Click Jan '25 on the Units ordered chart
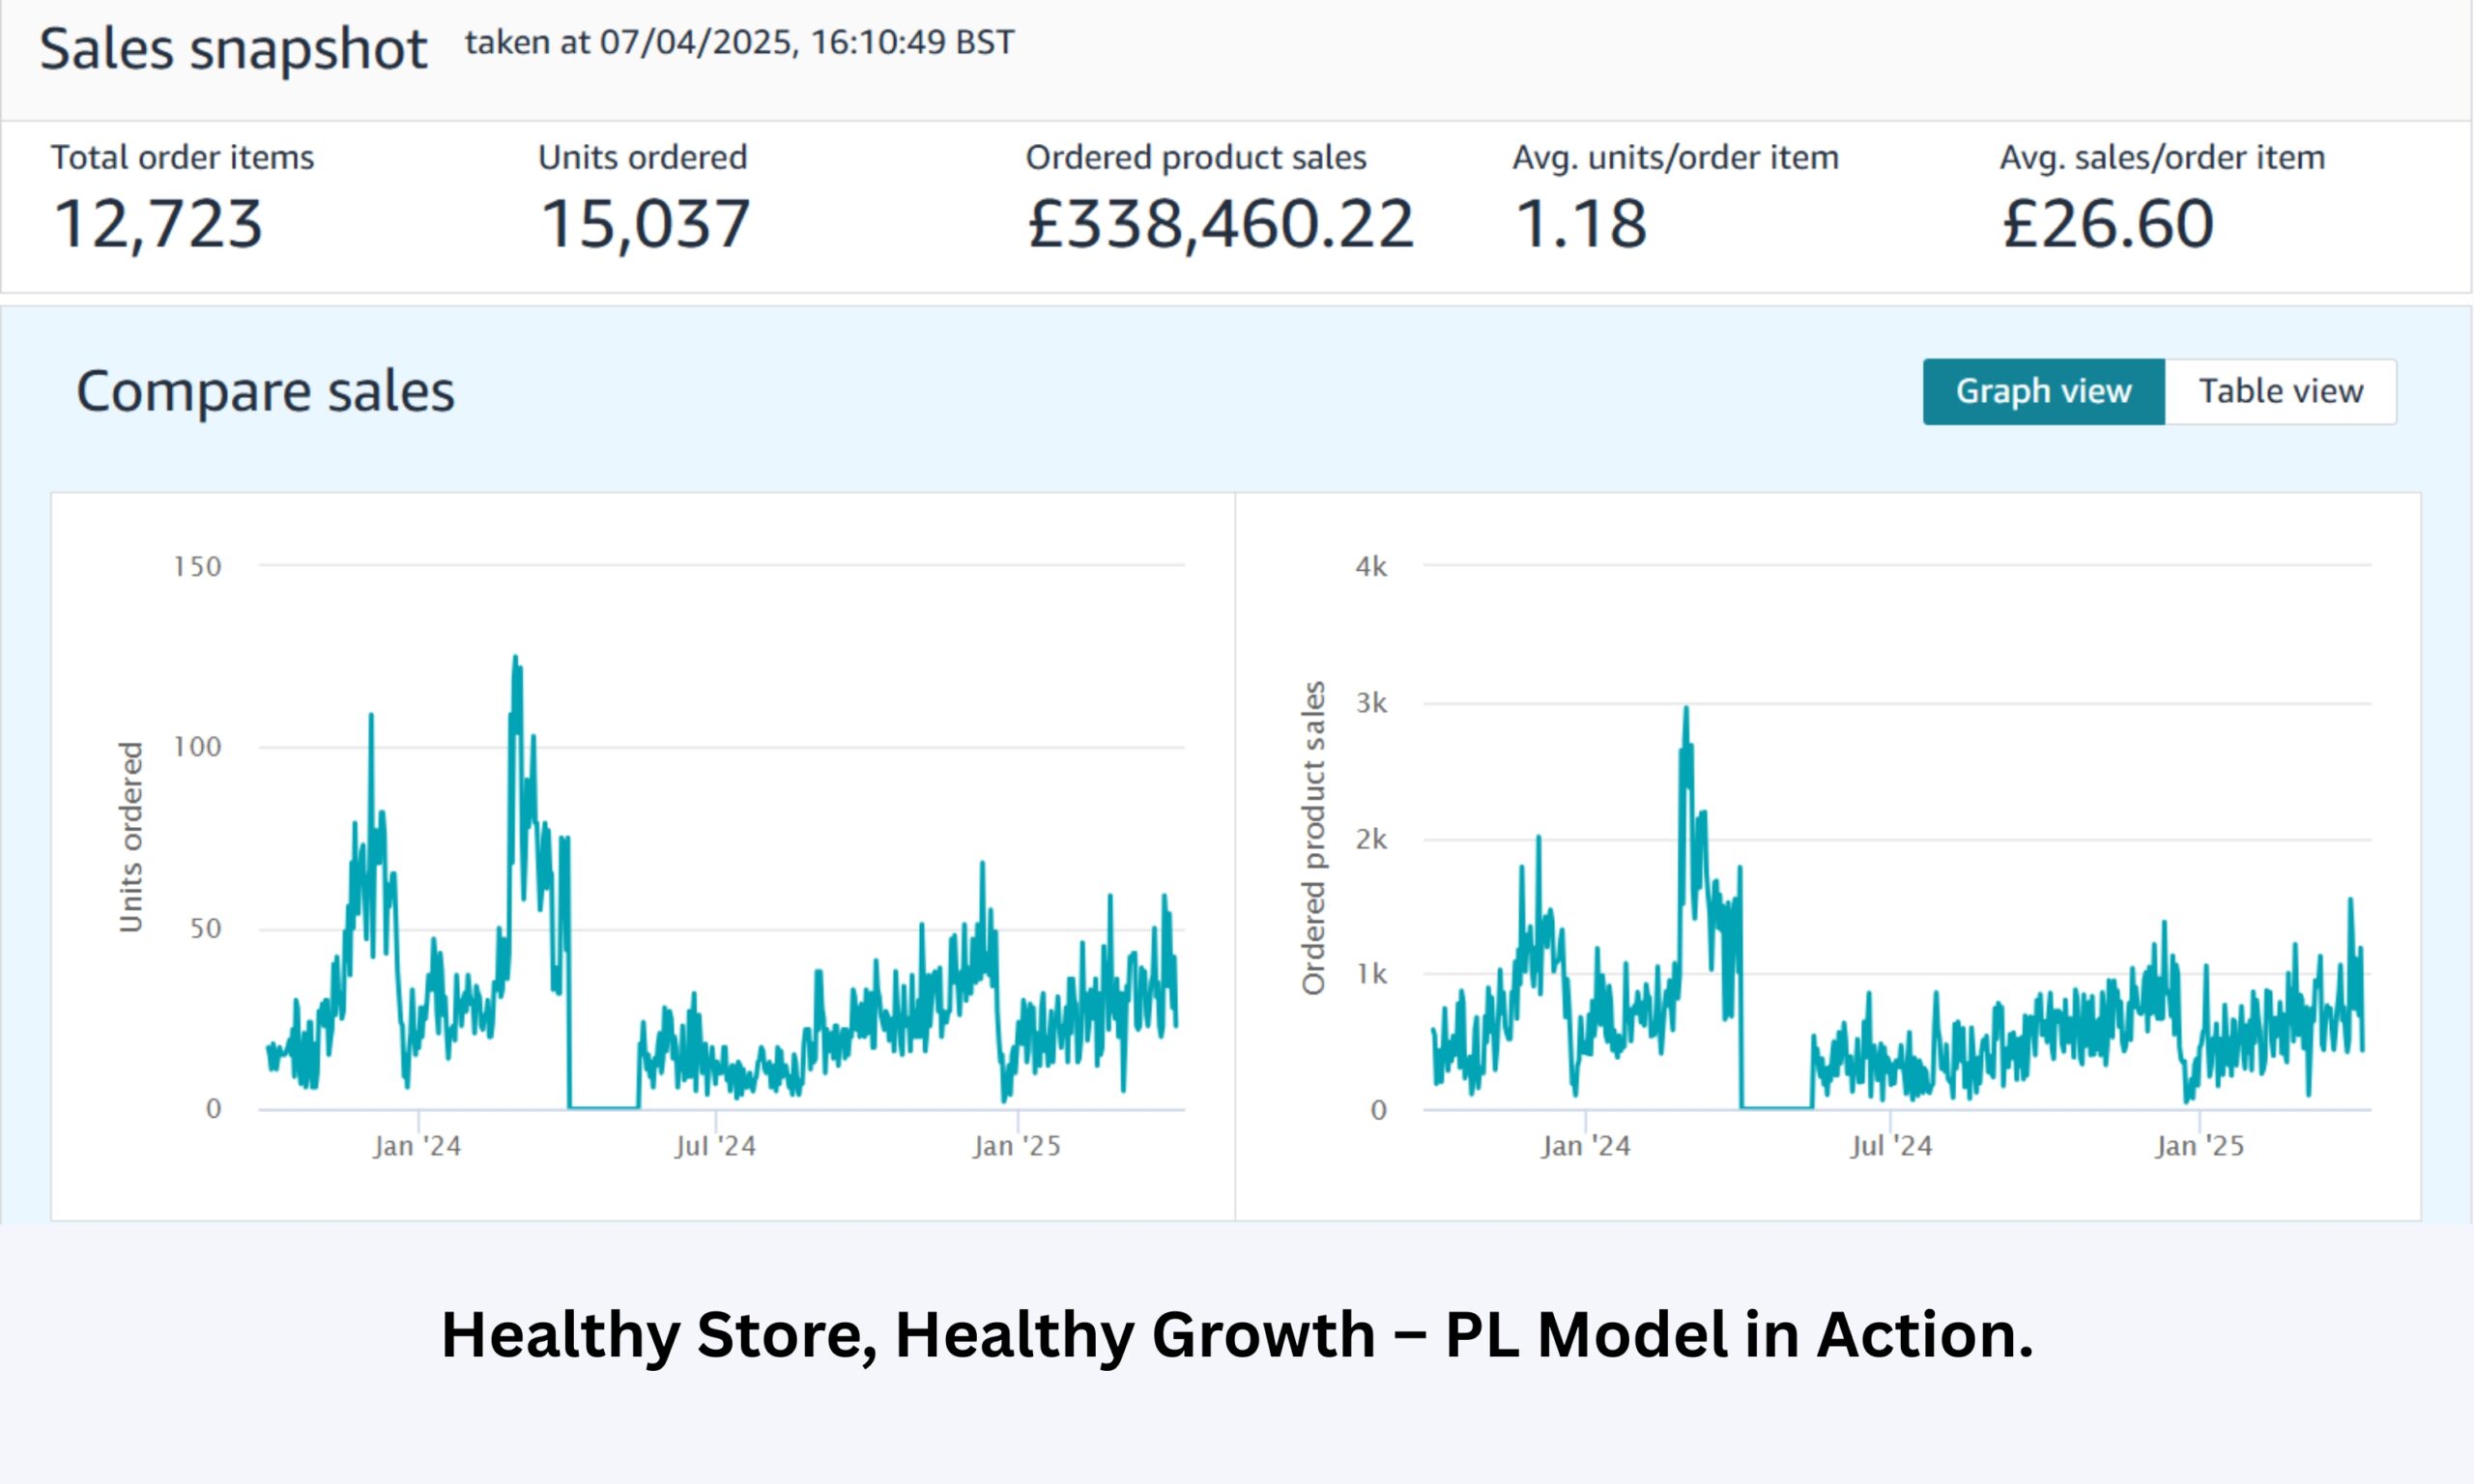 tap(1016, 1146)
